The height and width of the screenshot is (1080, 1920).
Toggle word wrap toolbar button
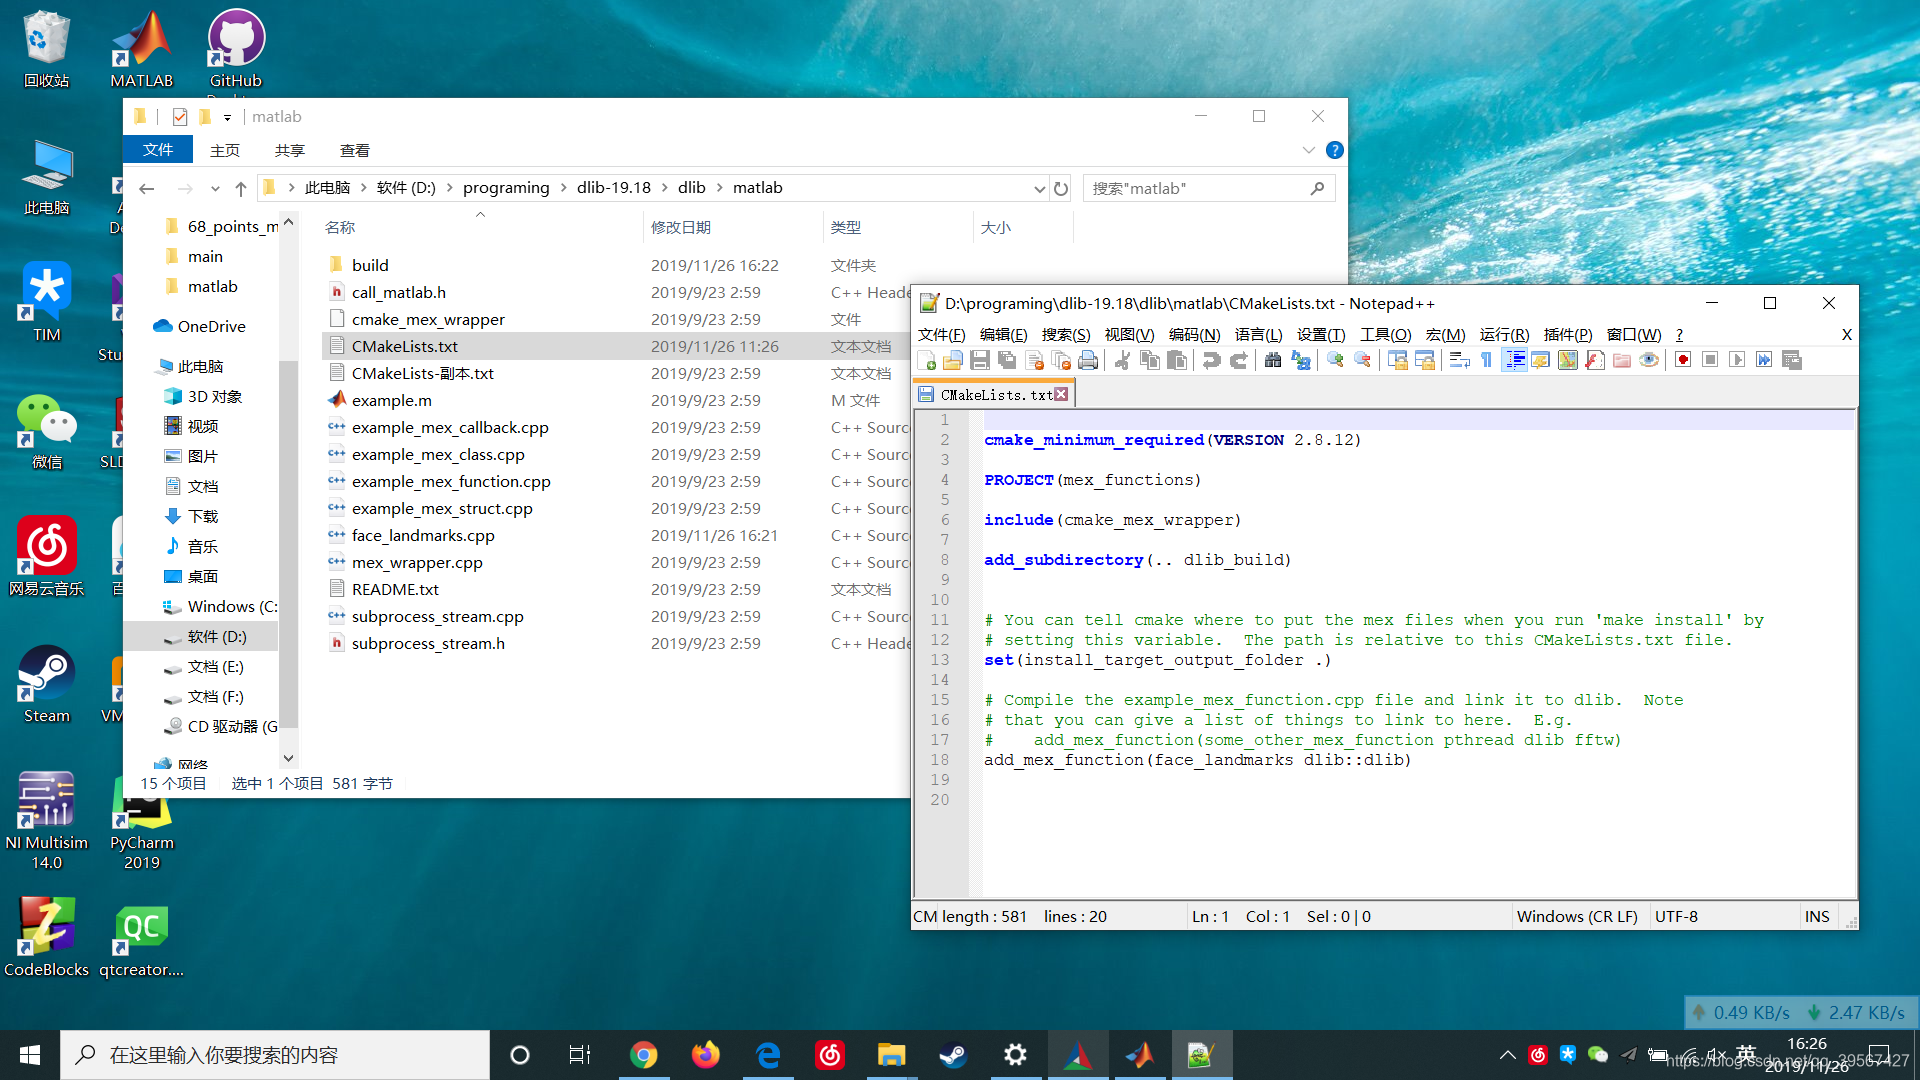coord(1460,360)
